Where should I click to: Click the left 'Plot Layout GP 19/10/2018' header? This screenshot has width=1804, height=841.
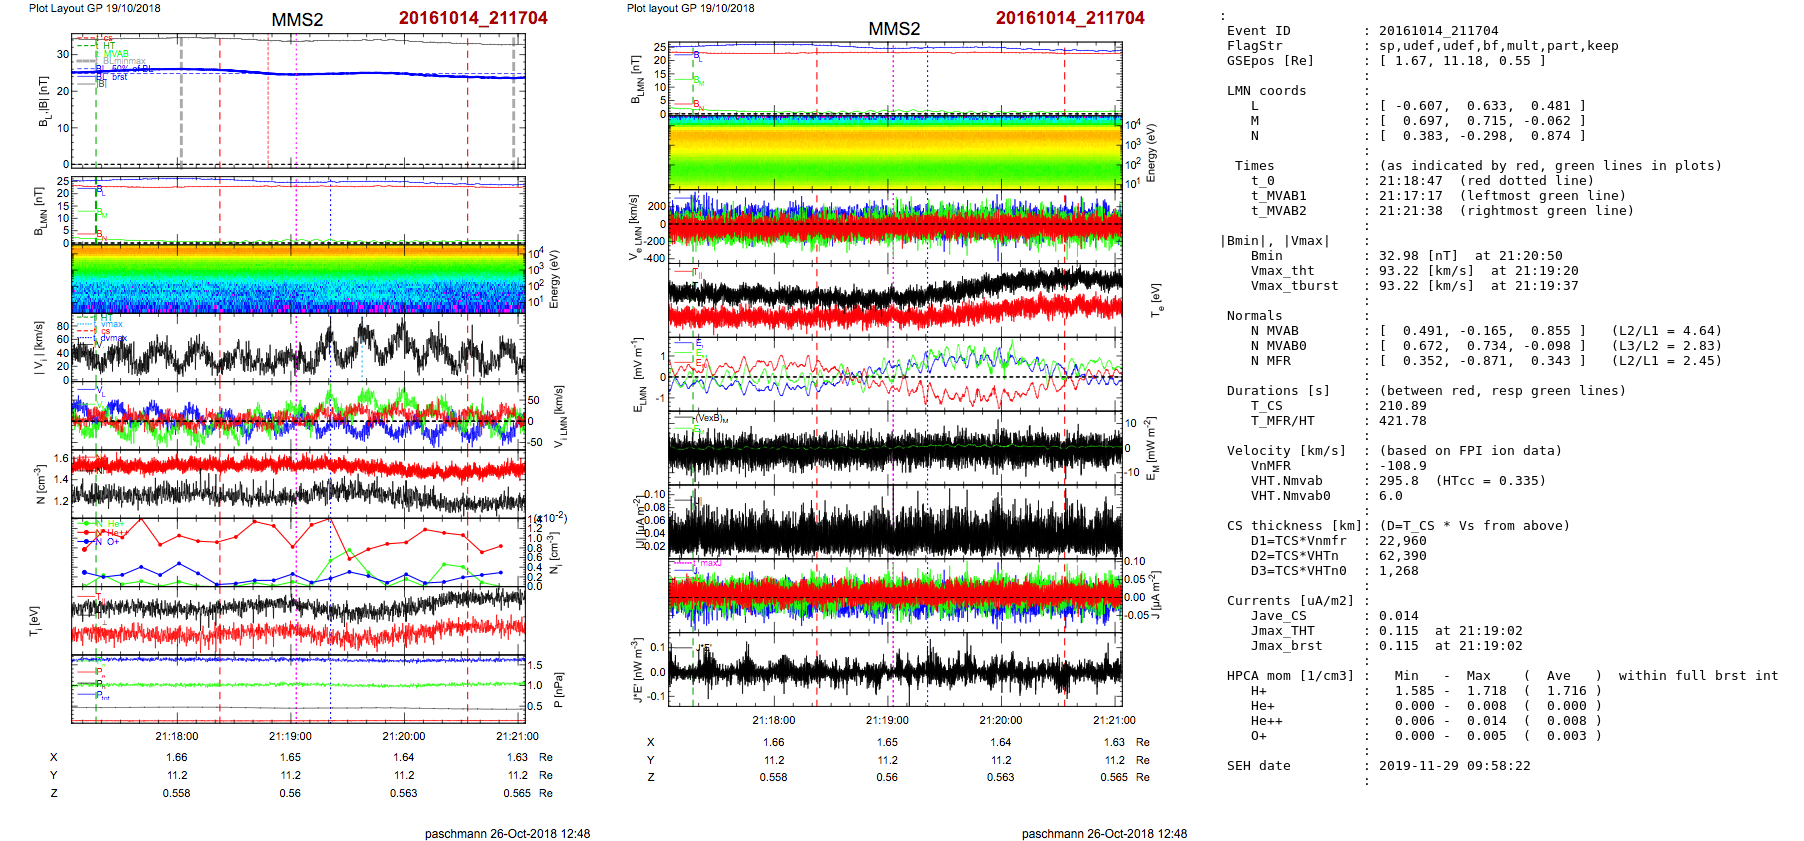tap(94, 8)
